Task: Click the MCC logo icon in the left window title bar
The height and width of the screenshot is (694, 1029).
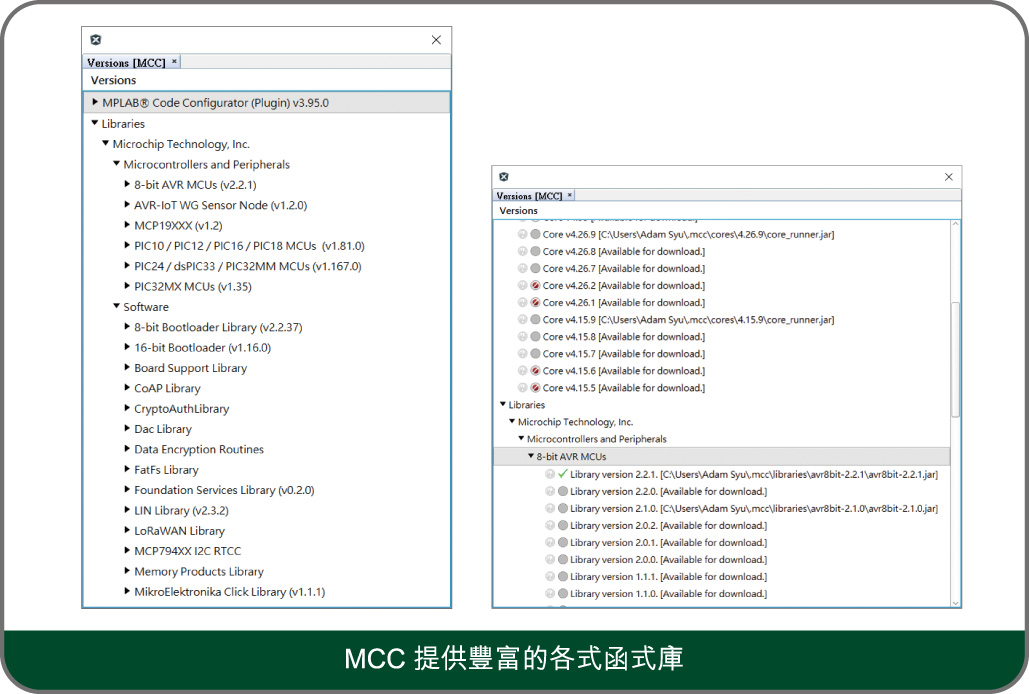Action: coord(95,40)
